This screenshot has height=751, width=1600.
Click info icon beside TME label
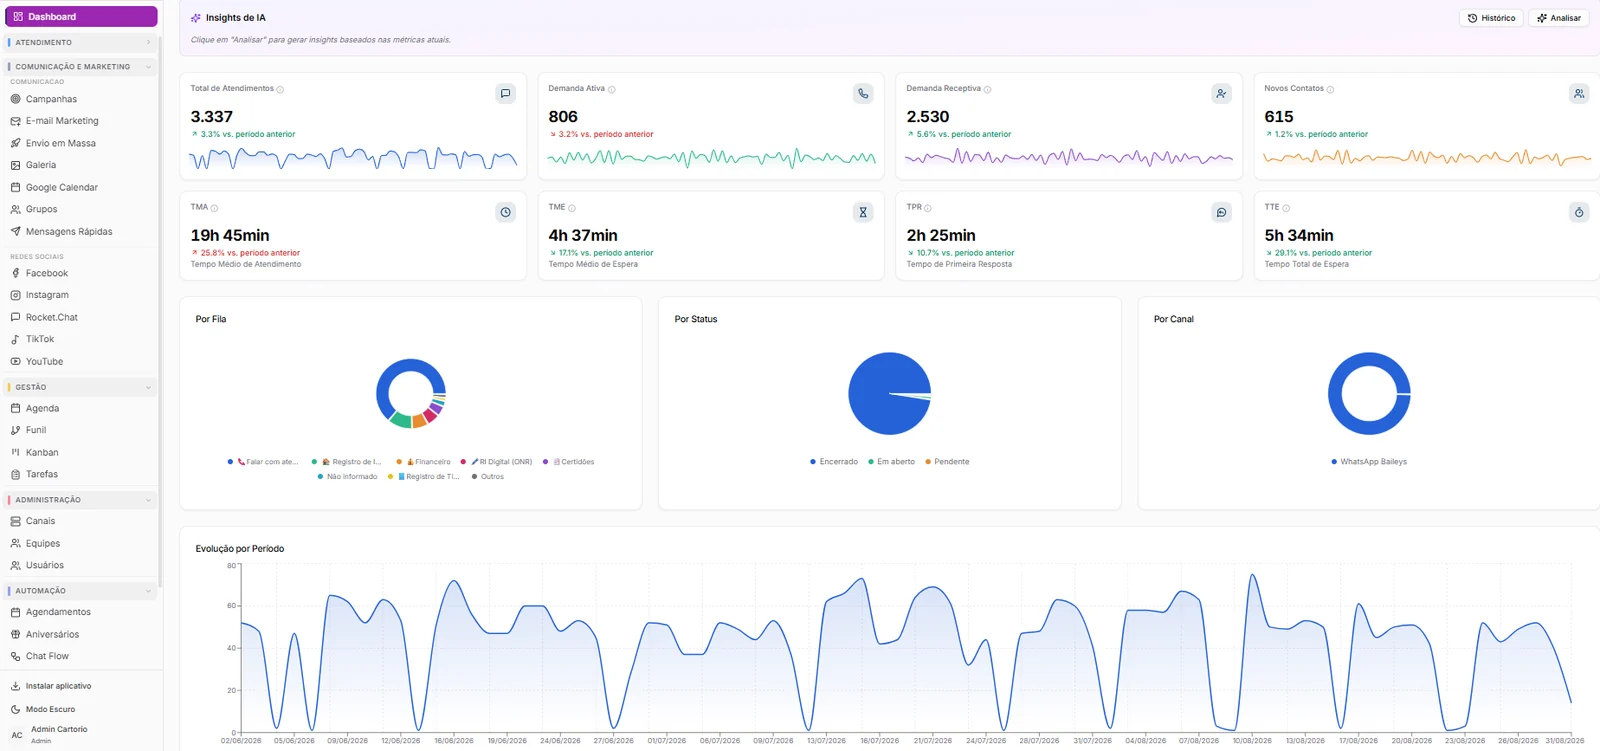572,208
